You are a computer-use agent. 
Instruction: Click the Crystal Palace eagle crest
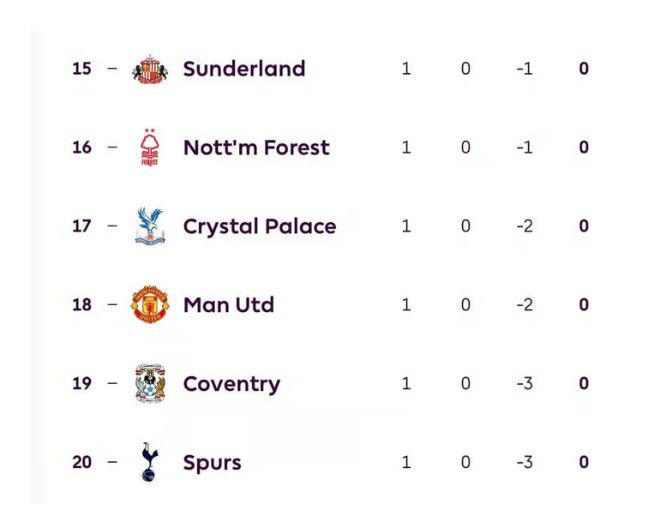(150, 226)
